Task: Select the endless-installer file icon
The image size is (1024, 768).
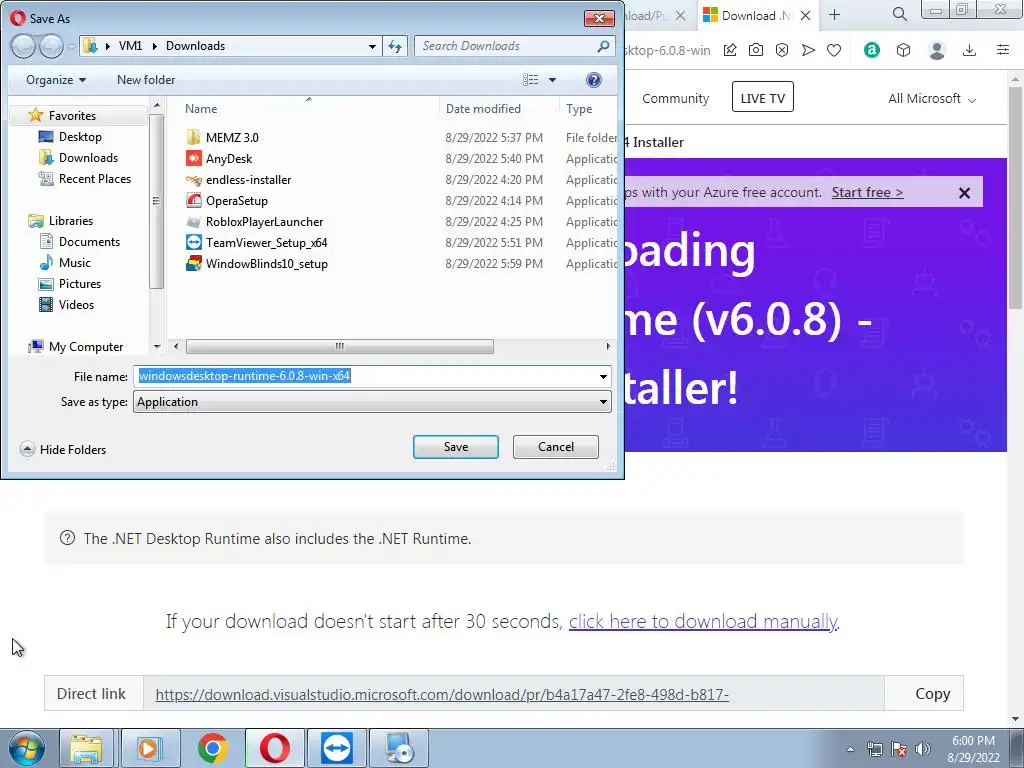Action: coord(193,180)
